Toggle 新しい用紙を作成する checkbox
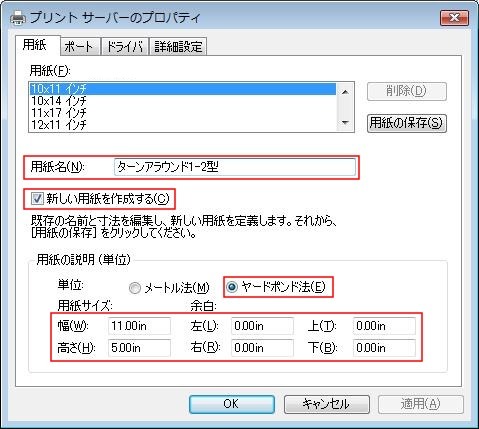 37,199
